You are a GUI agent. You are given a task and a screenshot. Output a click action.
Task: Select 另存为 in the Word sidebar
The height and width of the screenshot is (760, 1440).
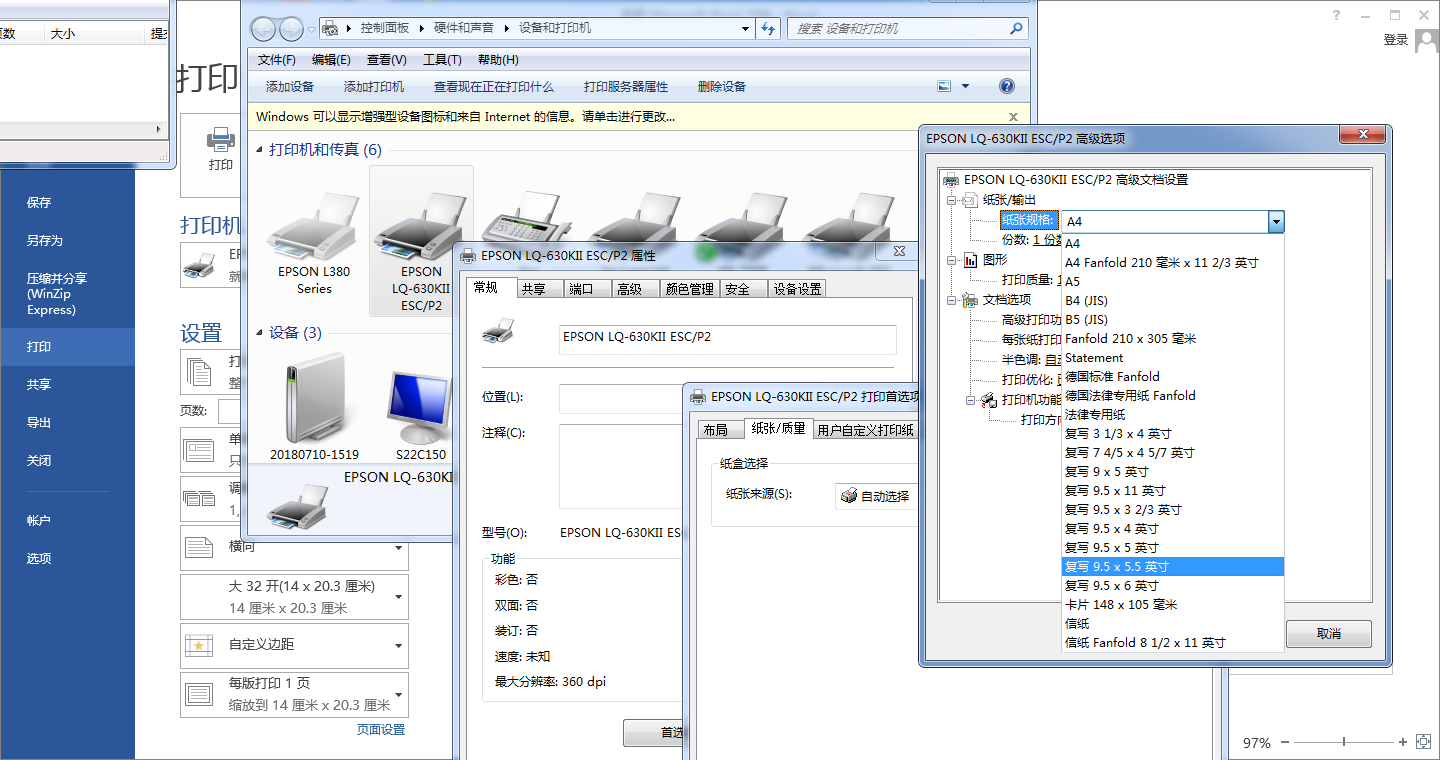point(67,241)
